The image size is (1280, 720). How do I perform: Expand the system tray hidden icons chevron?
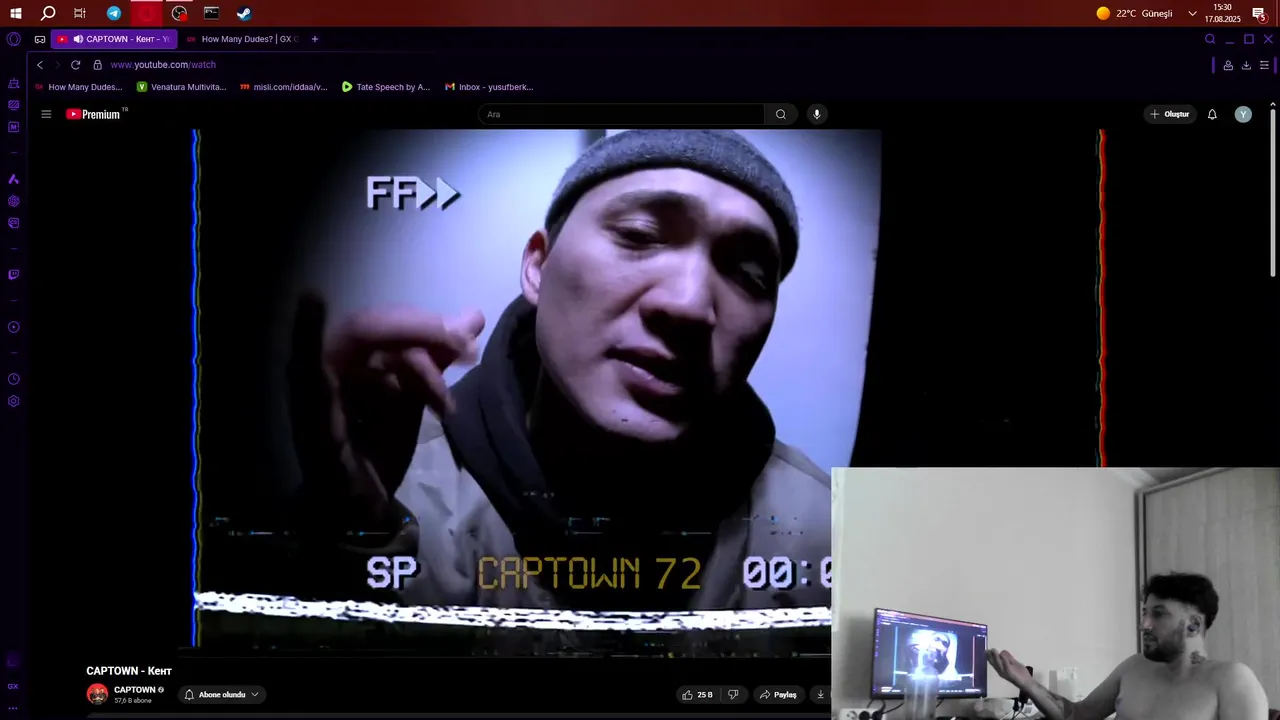coord(1192,13)
